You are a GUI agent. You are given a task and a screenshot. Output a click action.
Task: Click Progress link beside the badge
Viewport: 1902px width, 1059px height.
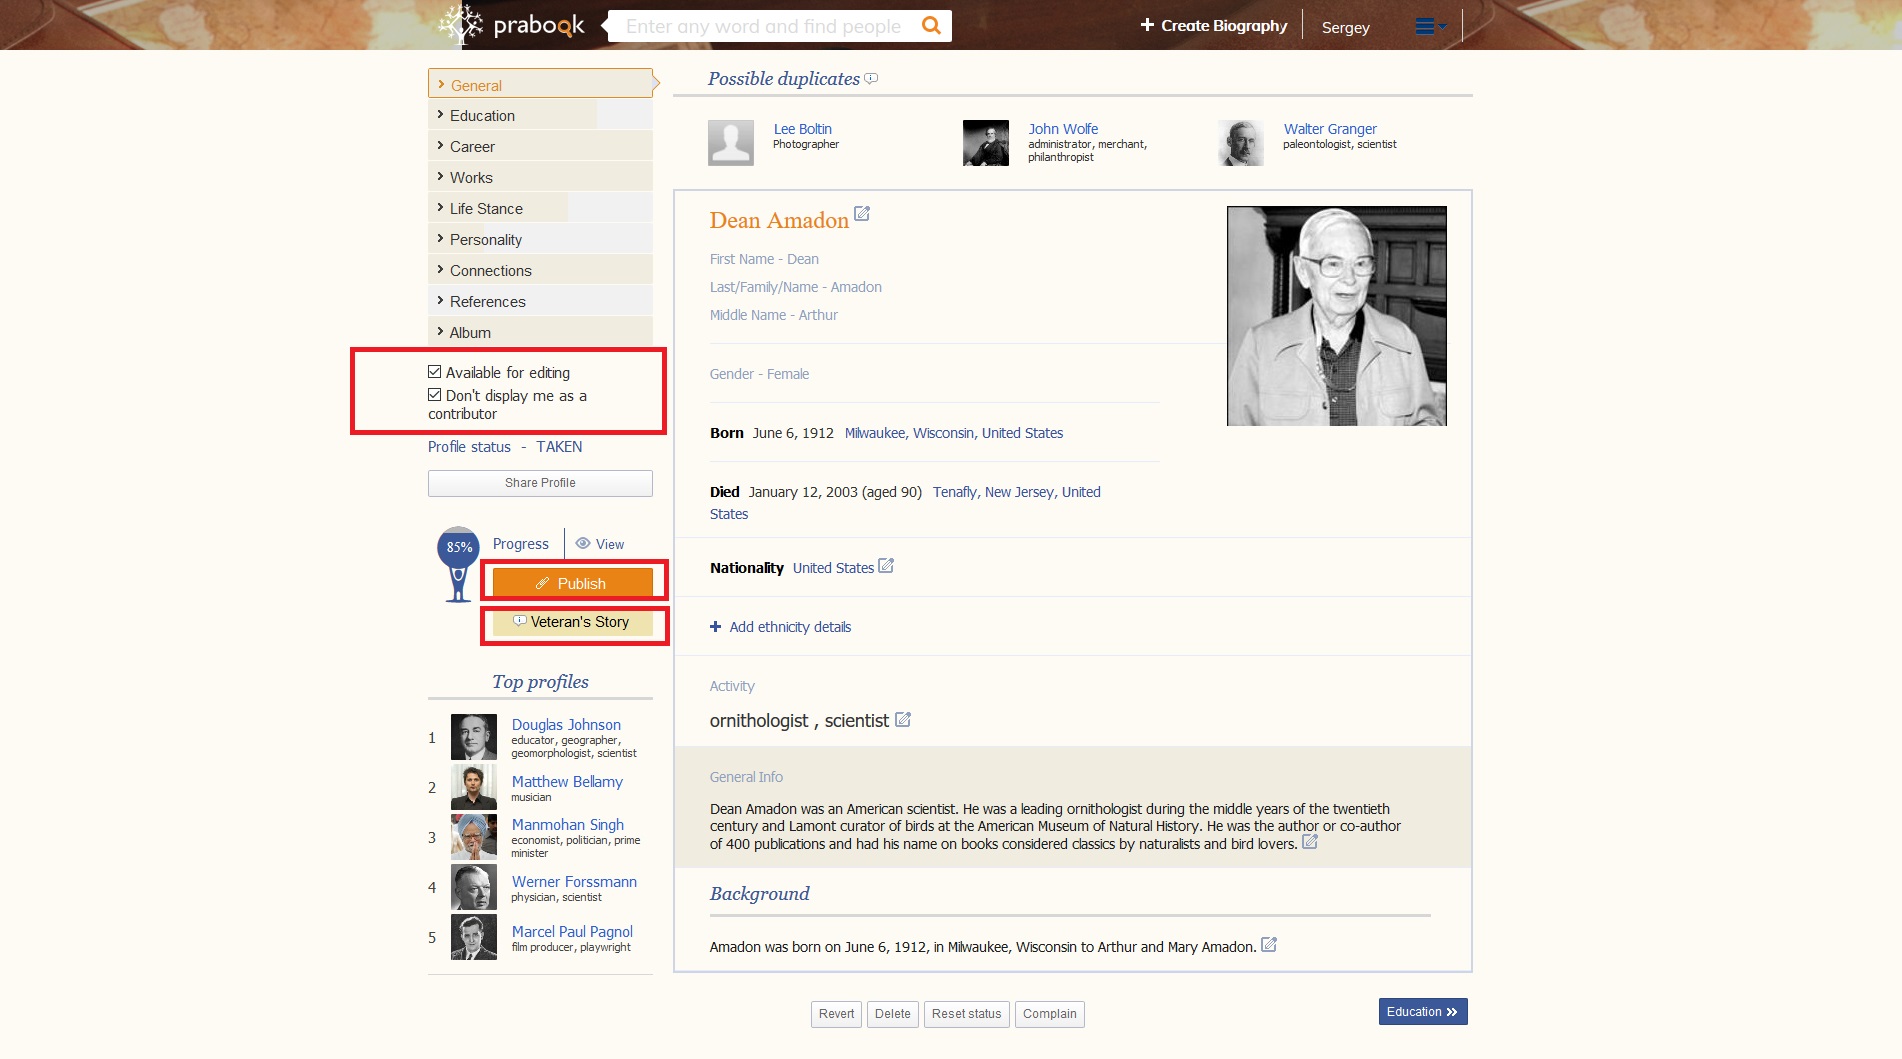click(x=521, y=544)
